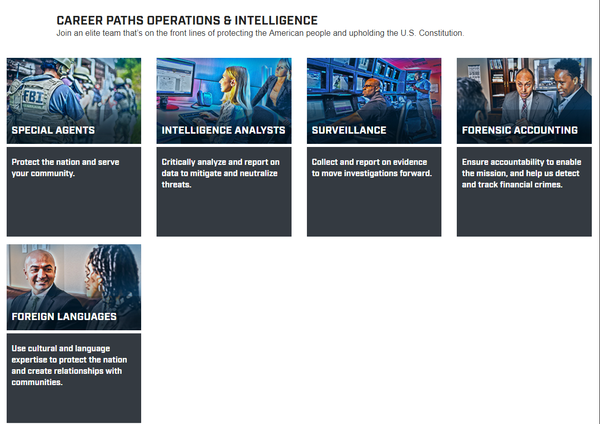Open the Special Agents career title
The width and height of the screenshot is (600, 424).
[x=53, y=130]
